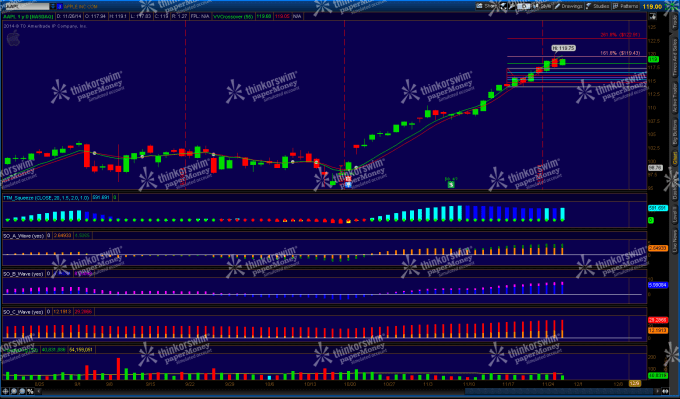This screenshot has height=399, width=680.
Task: Open the Trade sidebar tab
Action: click(x=675, y=23)
